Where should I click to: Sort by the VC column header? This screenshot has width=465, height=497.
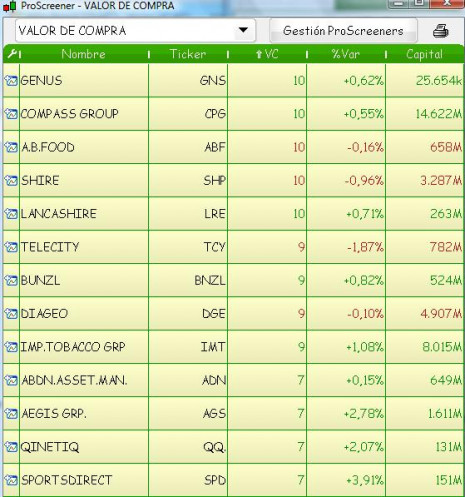pos(267,54)
